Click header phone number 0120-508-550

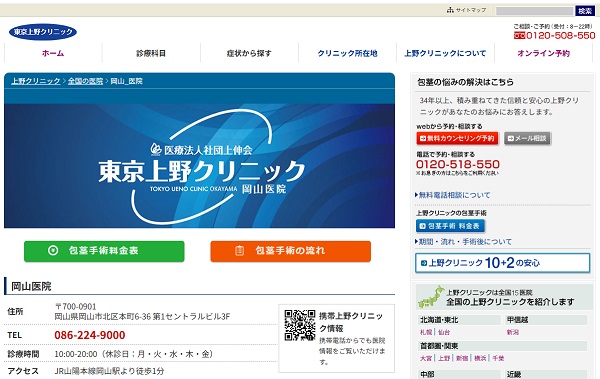561,36
